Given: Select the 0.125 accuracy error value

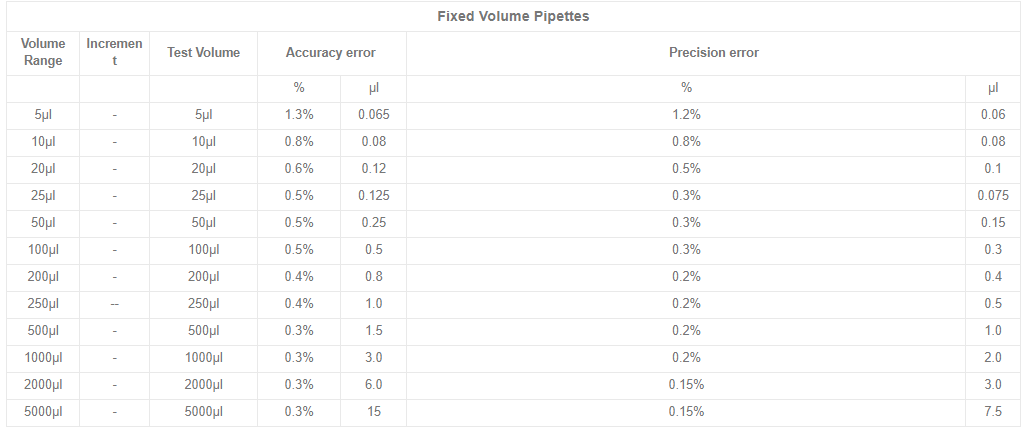Looking at the screenshot, I should coord(373,196).
